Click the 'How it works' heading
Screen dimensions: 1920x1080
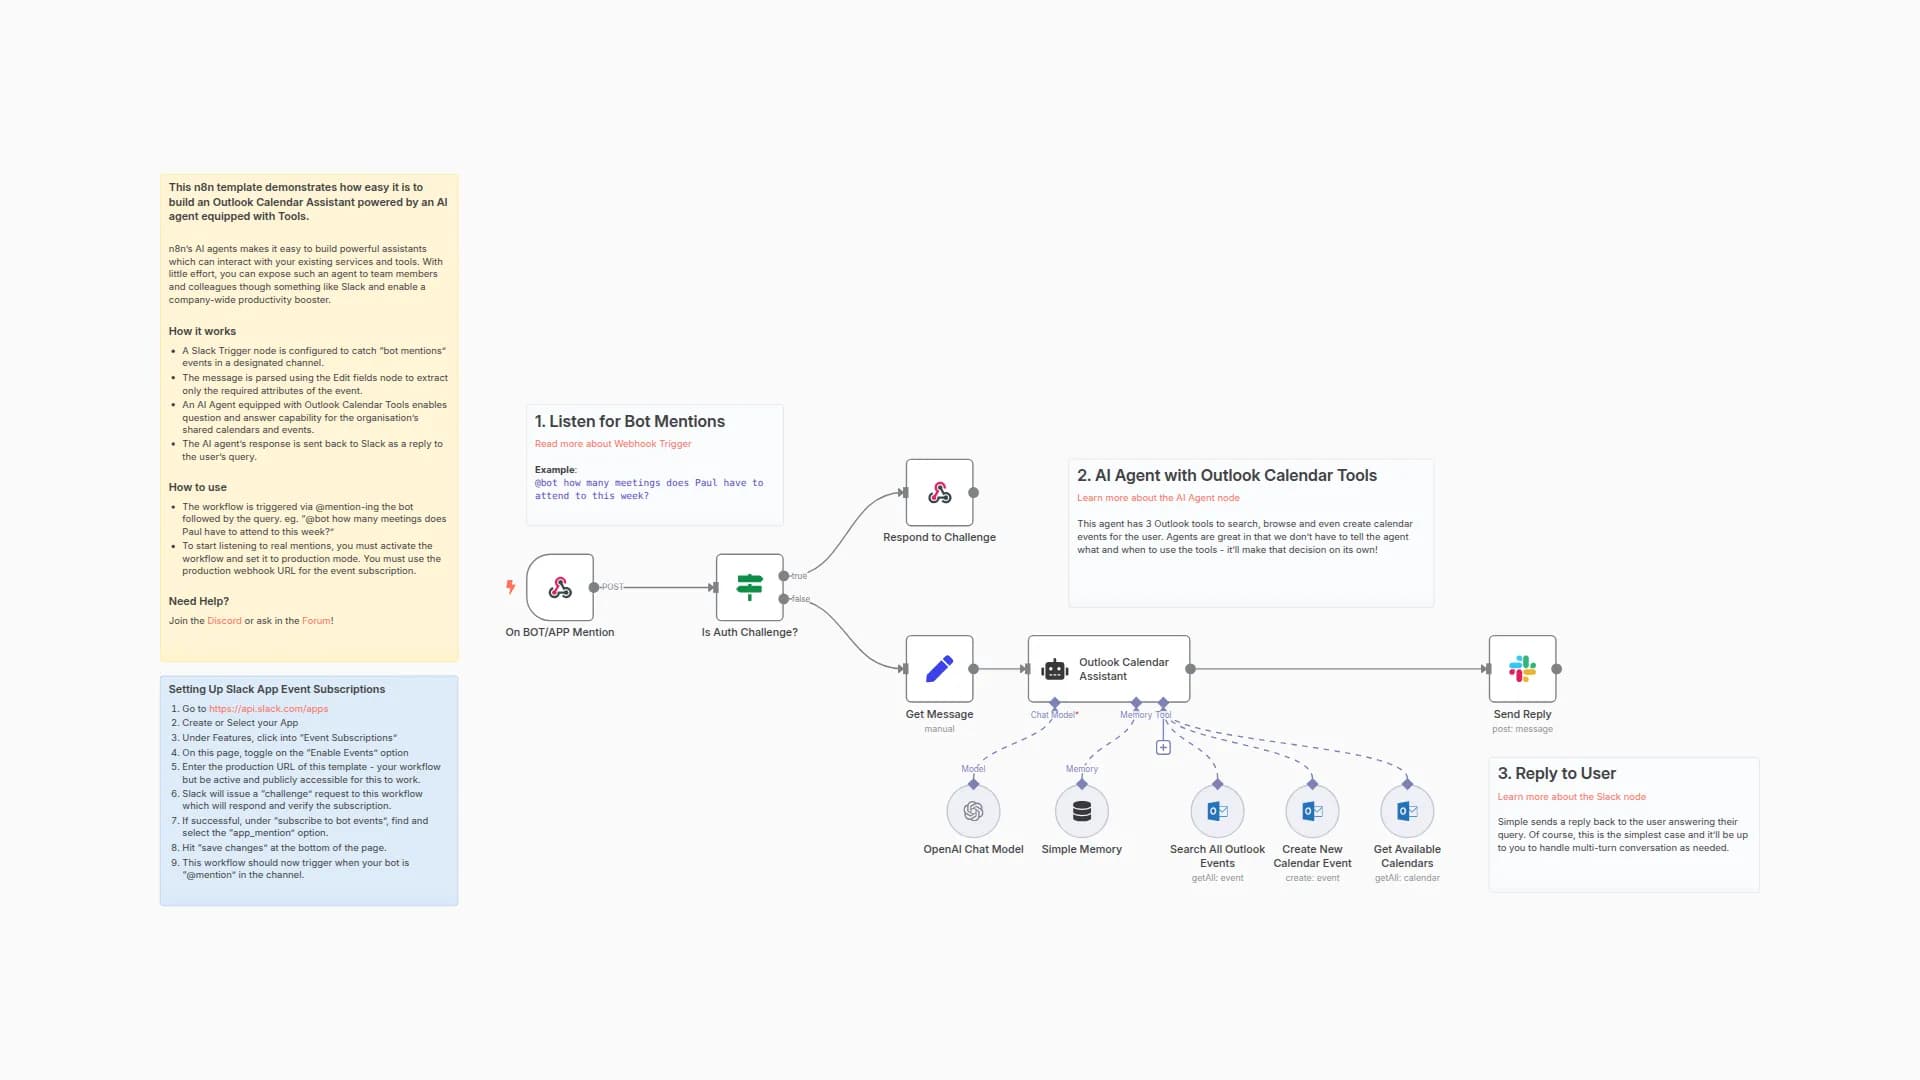tap(202, 331)
